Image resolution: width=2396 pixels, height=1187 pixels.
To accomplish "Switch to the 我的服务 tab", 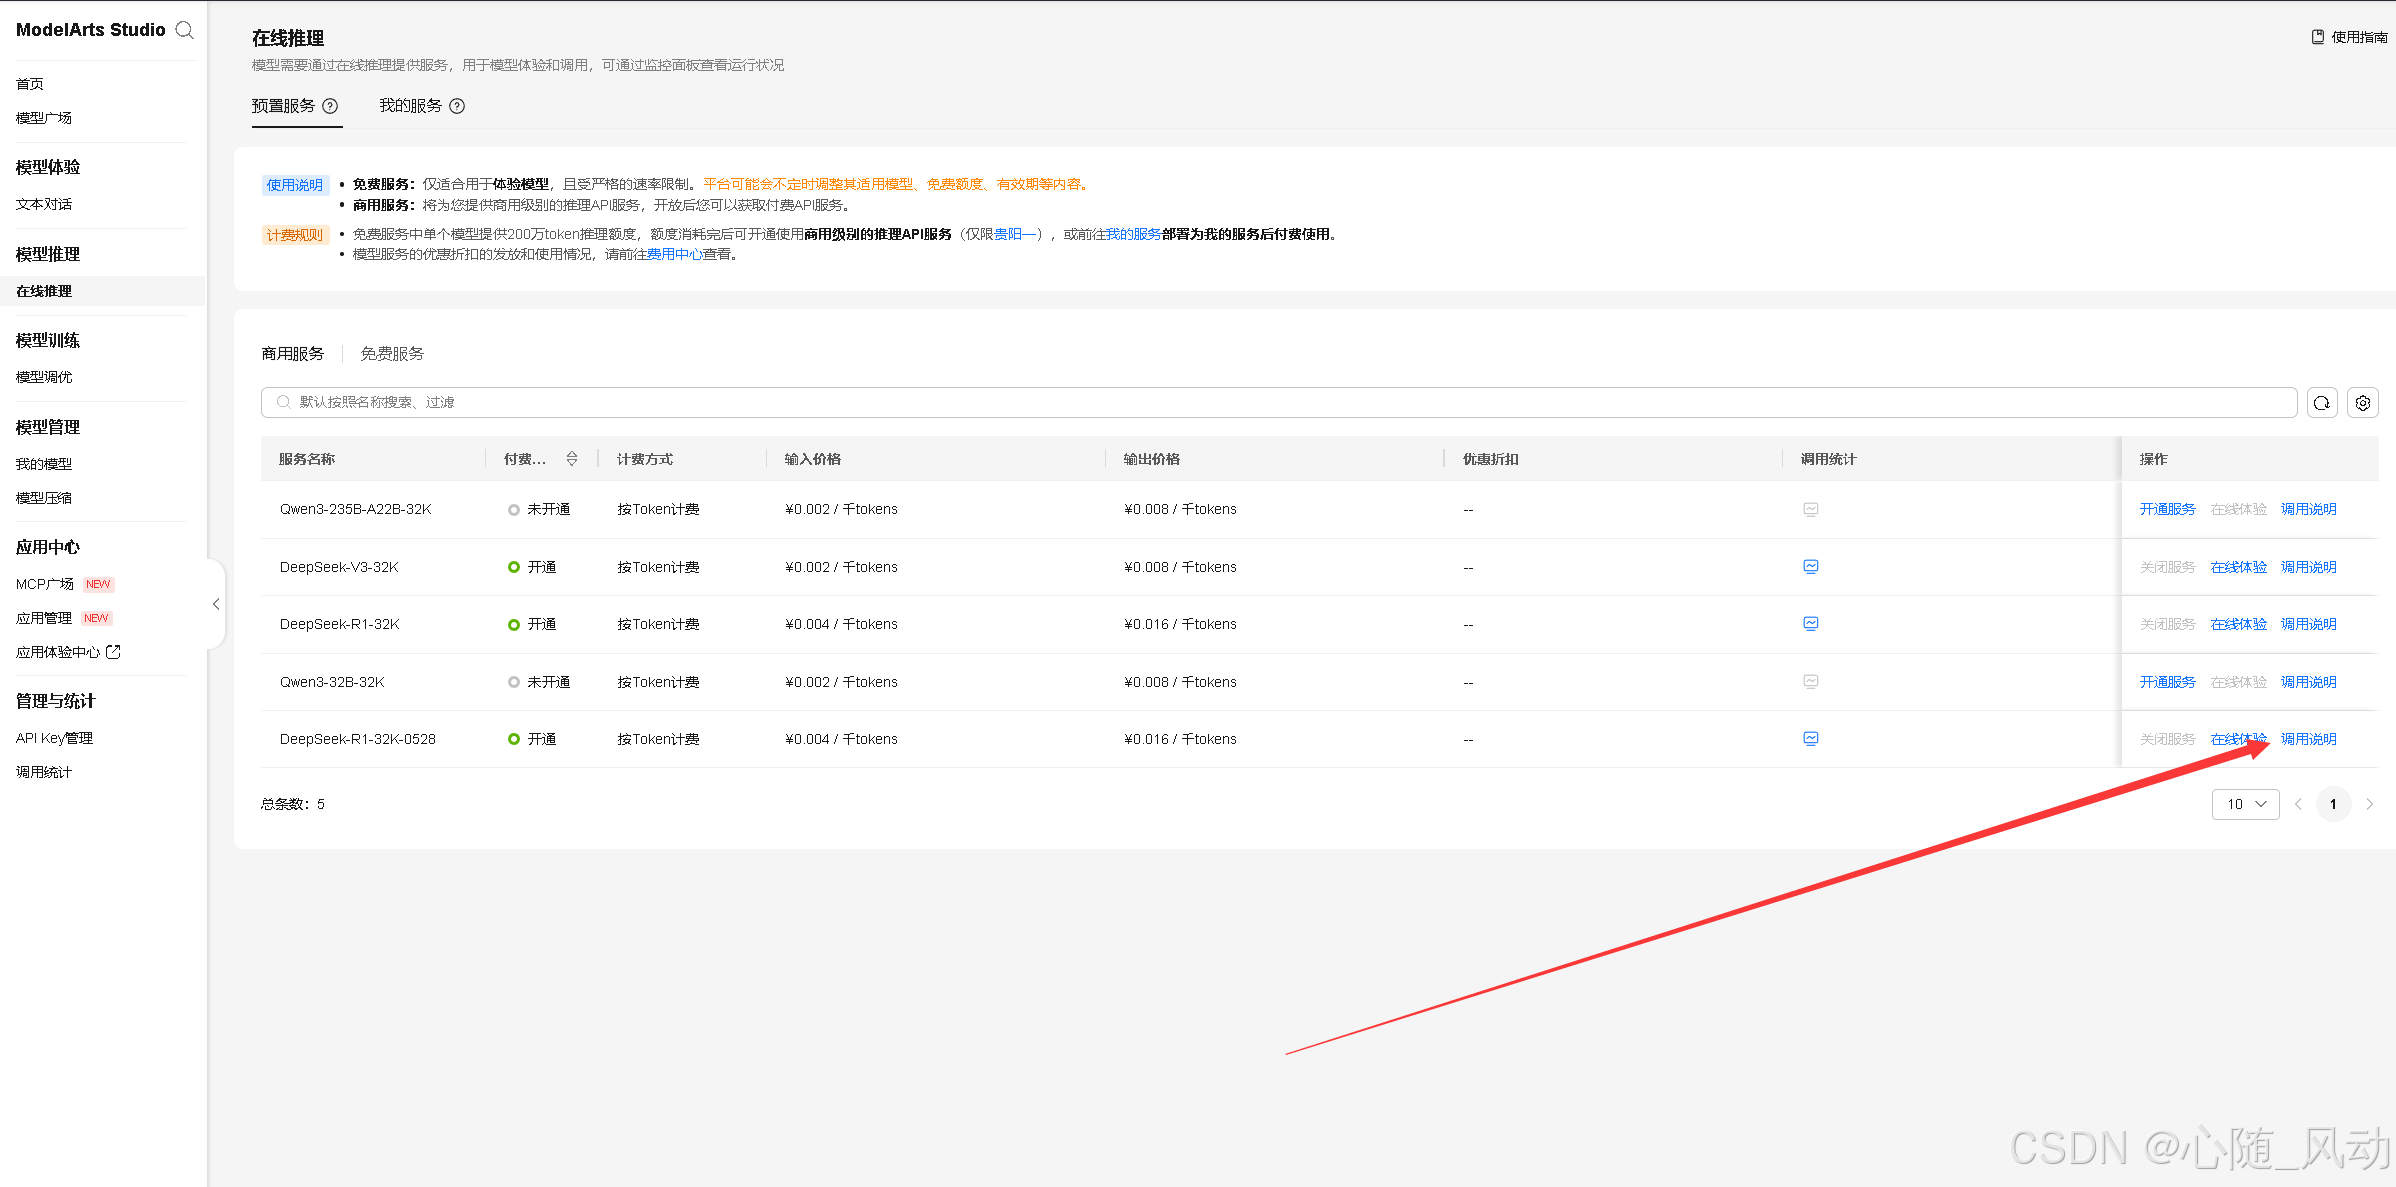I will [x=410, y=106].
